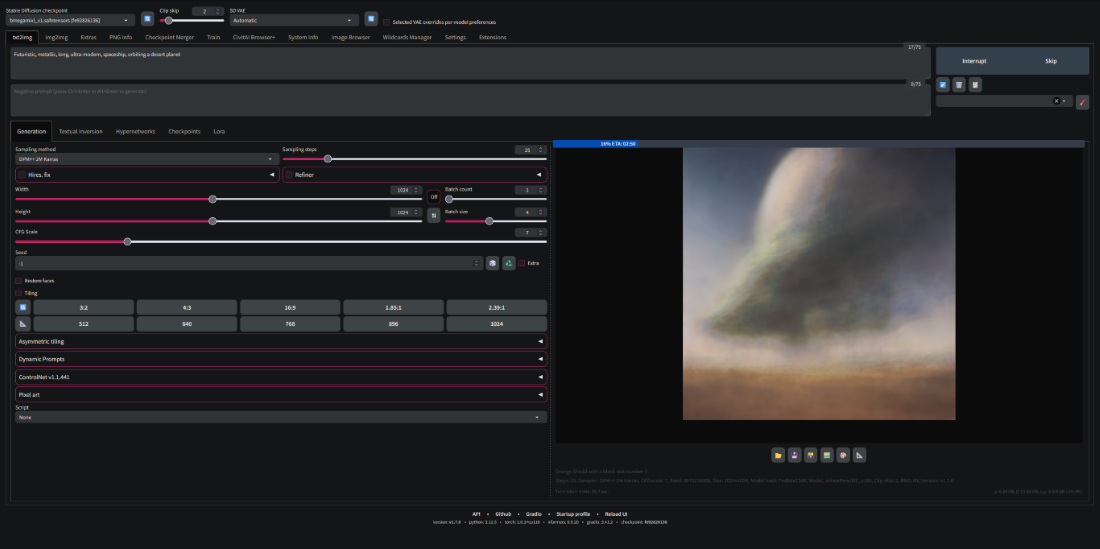Click the Skip button
Image resolution: width=1100 pixels, height=549 pixels.
pos(1051,61)
